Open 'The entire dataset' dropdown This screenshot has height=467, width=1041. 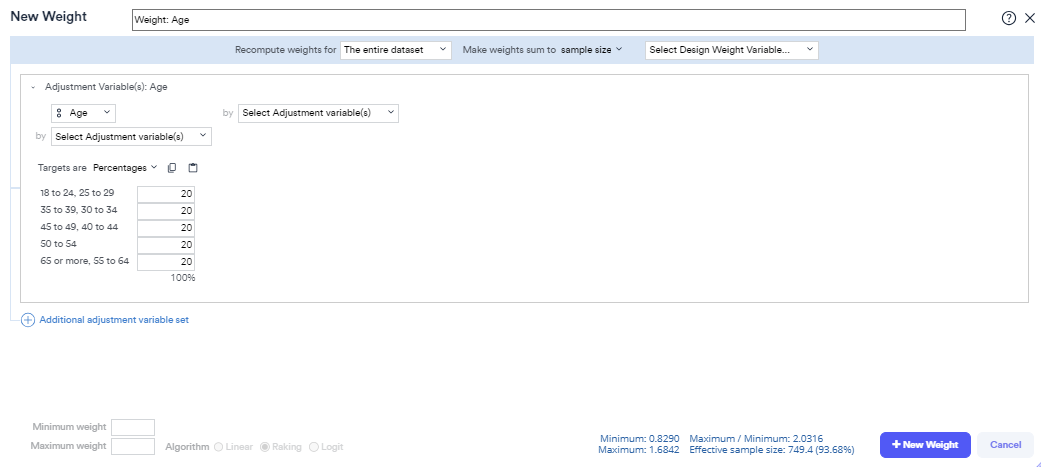[x=396, y=50]
